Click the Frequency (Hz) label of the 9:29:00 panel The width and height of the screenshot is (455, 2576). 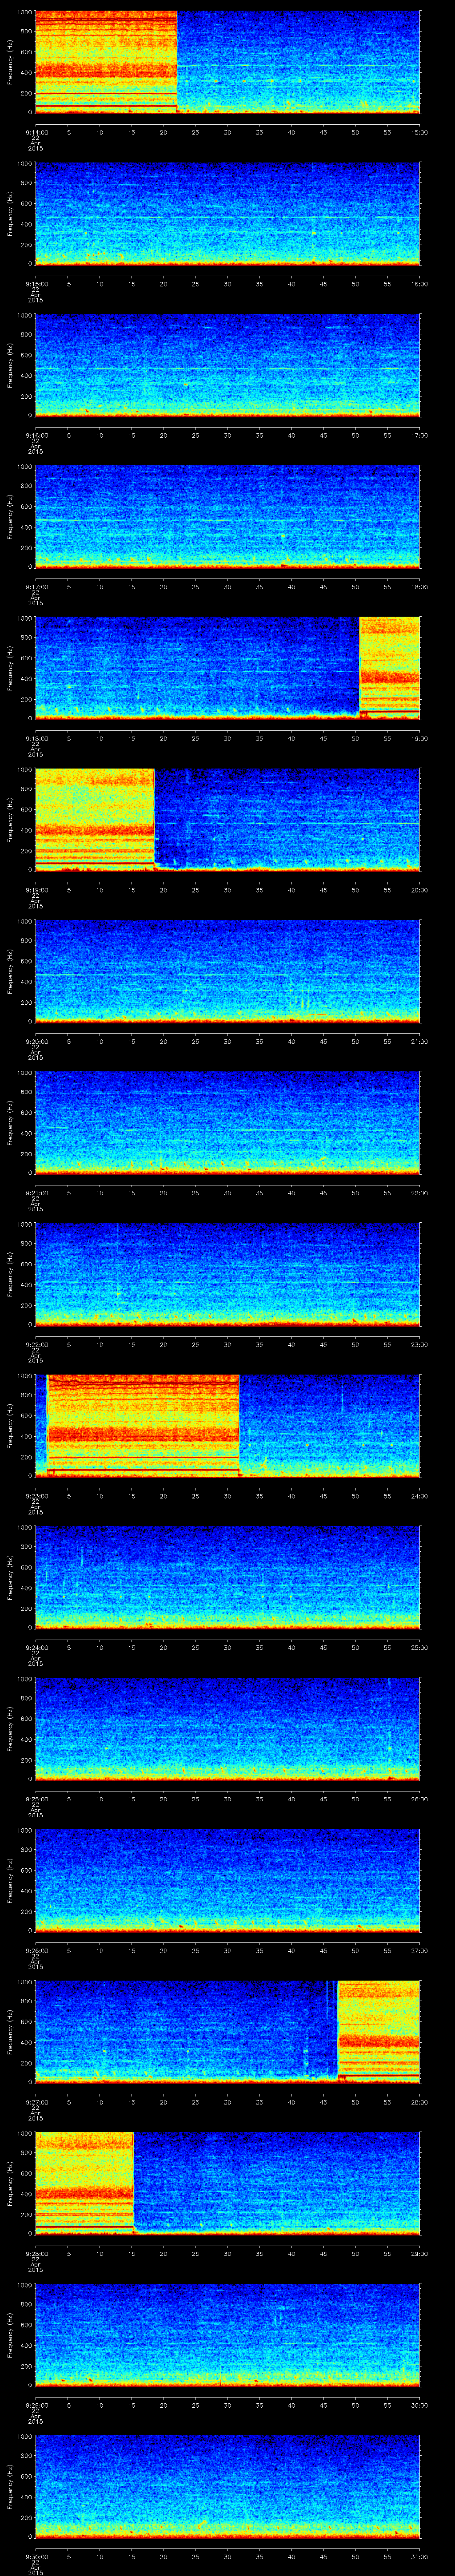10,2335
